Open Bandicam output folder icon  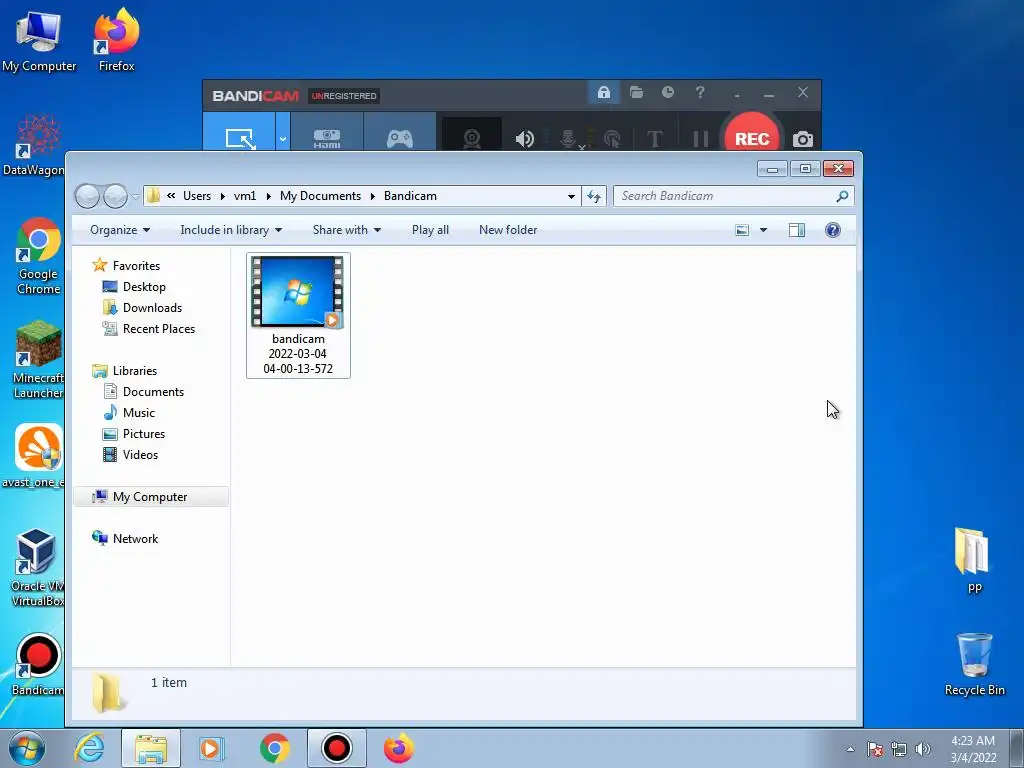[636, 92]
